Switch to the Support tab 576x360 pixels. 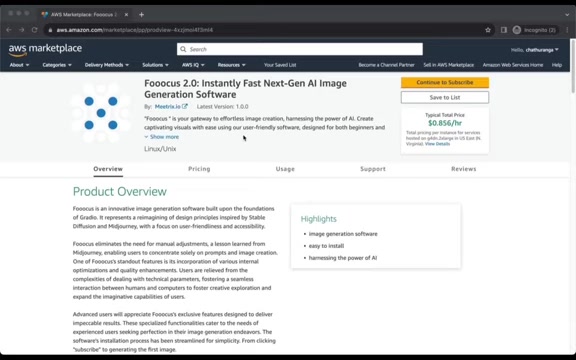click(x=373, y=169)
